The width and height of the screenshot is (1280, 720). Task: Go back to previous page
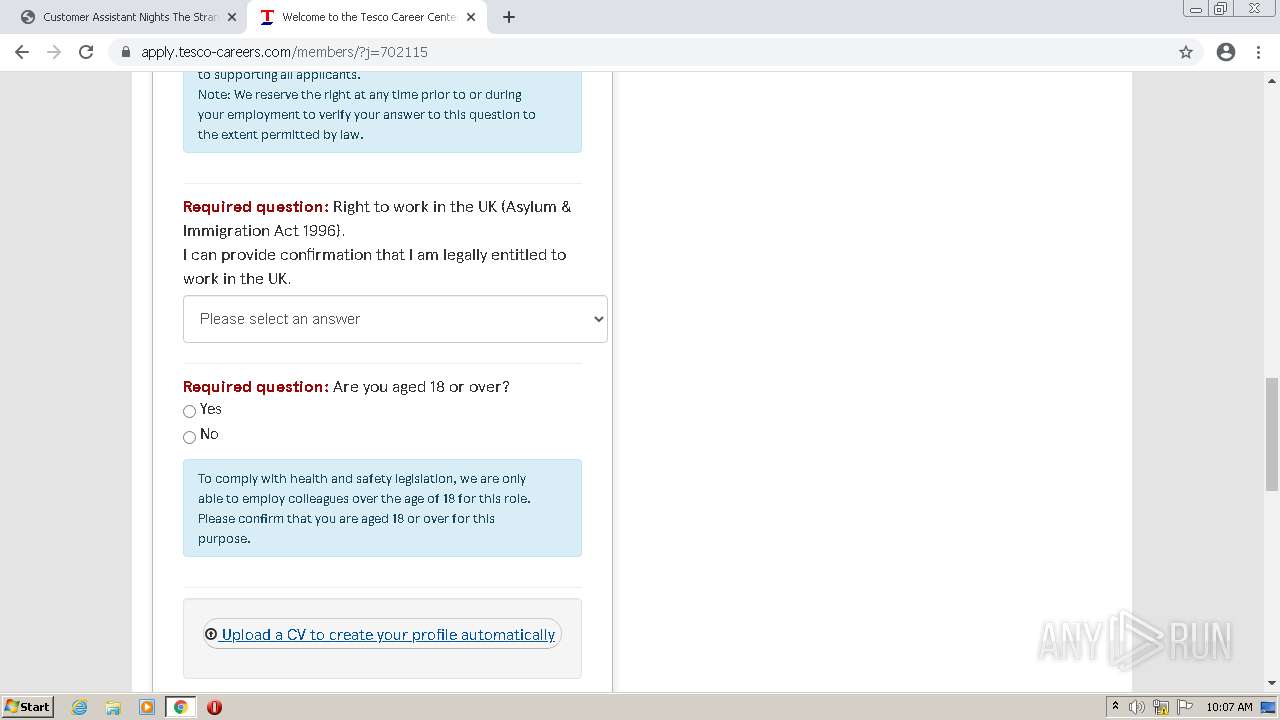point(22,52)
